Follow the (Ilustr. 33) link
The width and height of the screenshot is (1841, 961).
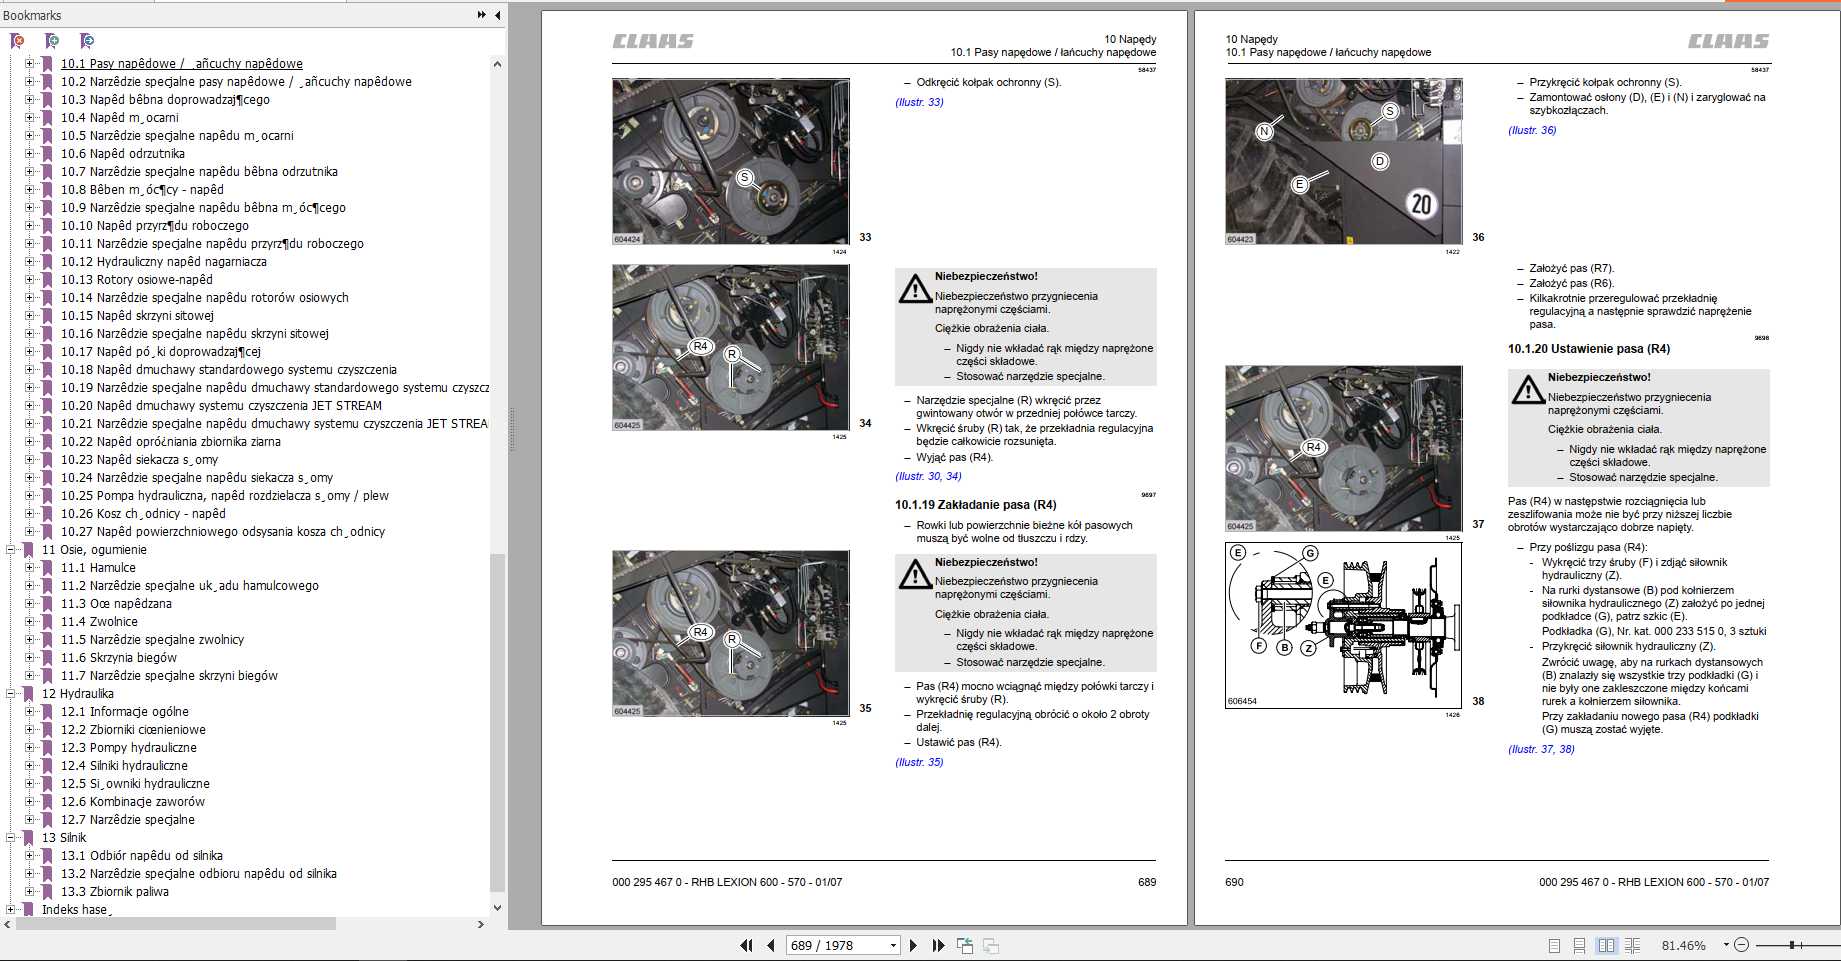[919, 102]
